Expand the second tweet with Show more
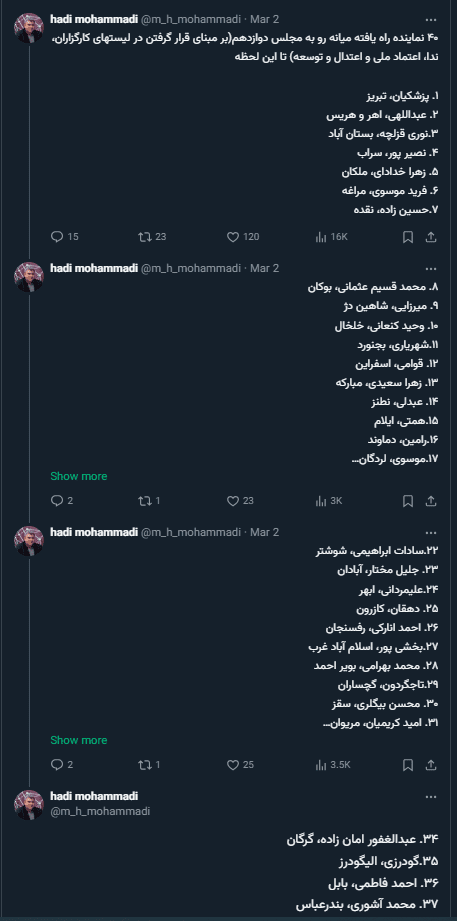This screenshot has width=457, height=921. 79,476
